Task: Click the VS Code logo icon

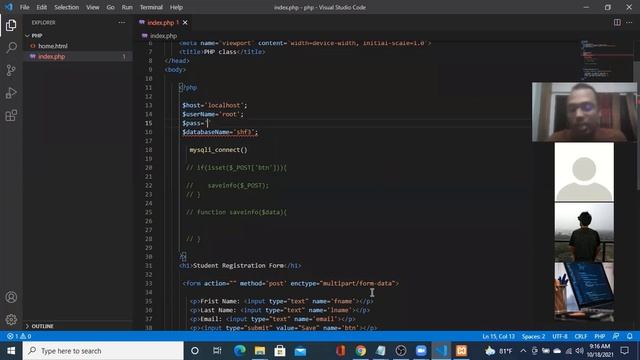Action: 9,7
